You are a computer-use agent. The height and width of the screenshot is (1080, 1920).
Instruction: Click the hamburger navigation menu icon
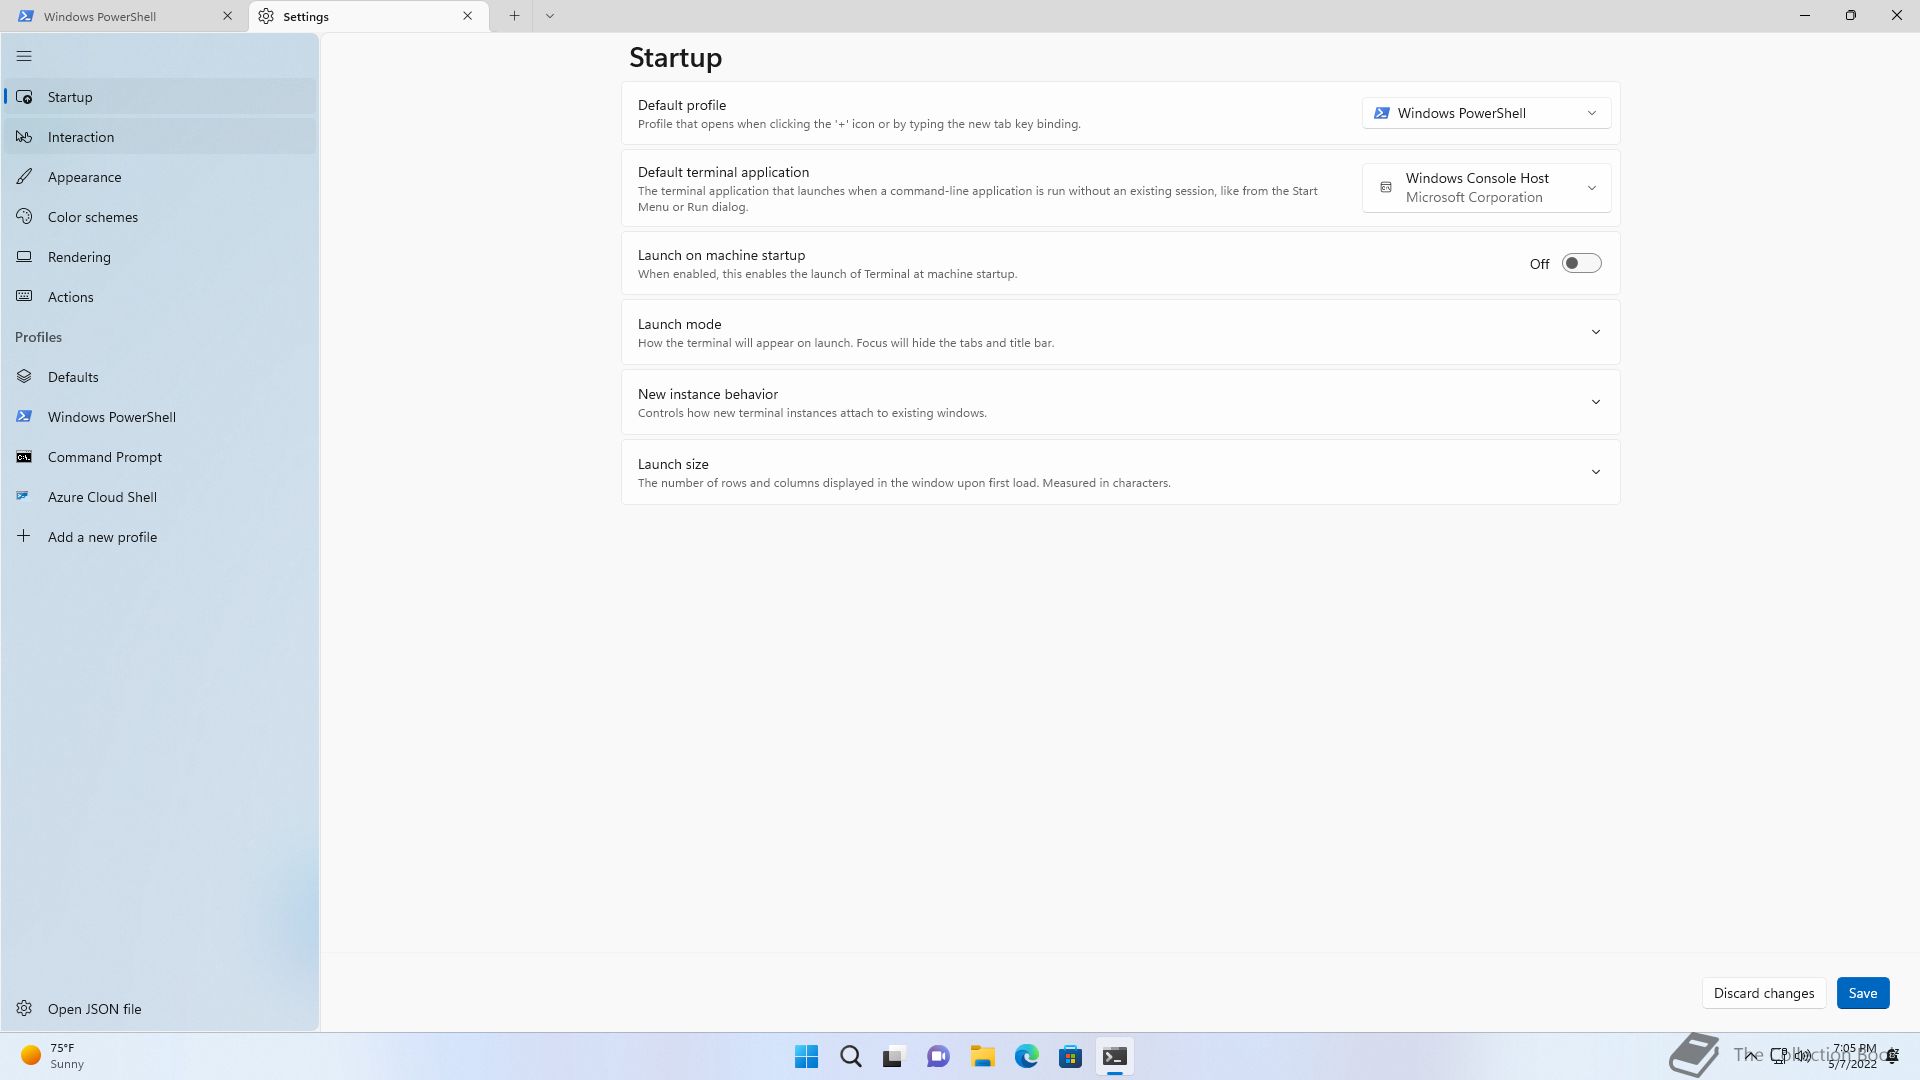coord(24,57)
